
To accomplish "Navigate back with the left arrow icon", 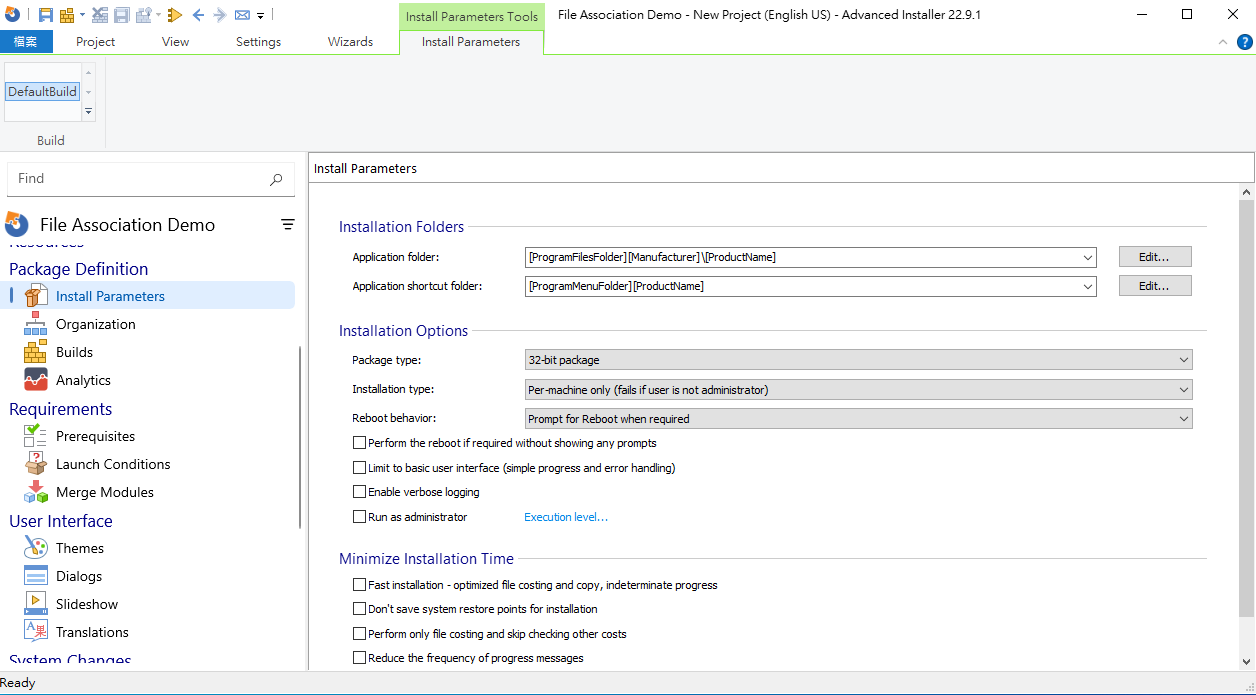I will [198, 15].
